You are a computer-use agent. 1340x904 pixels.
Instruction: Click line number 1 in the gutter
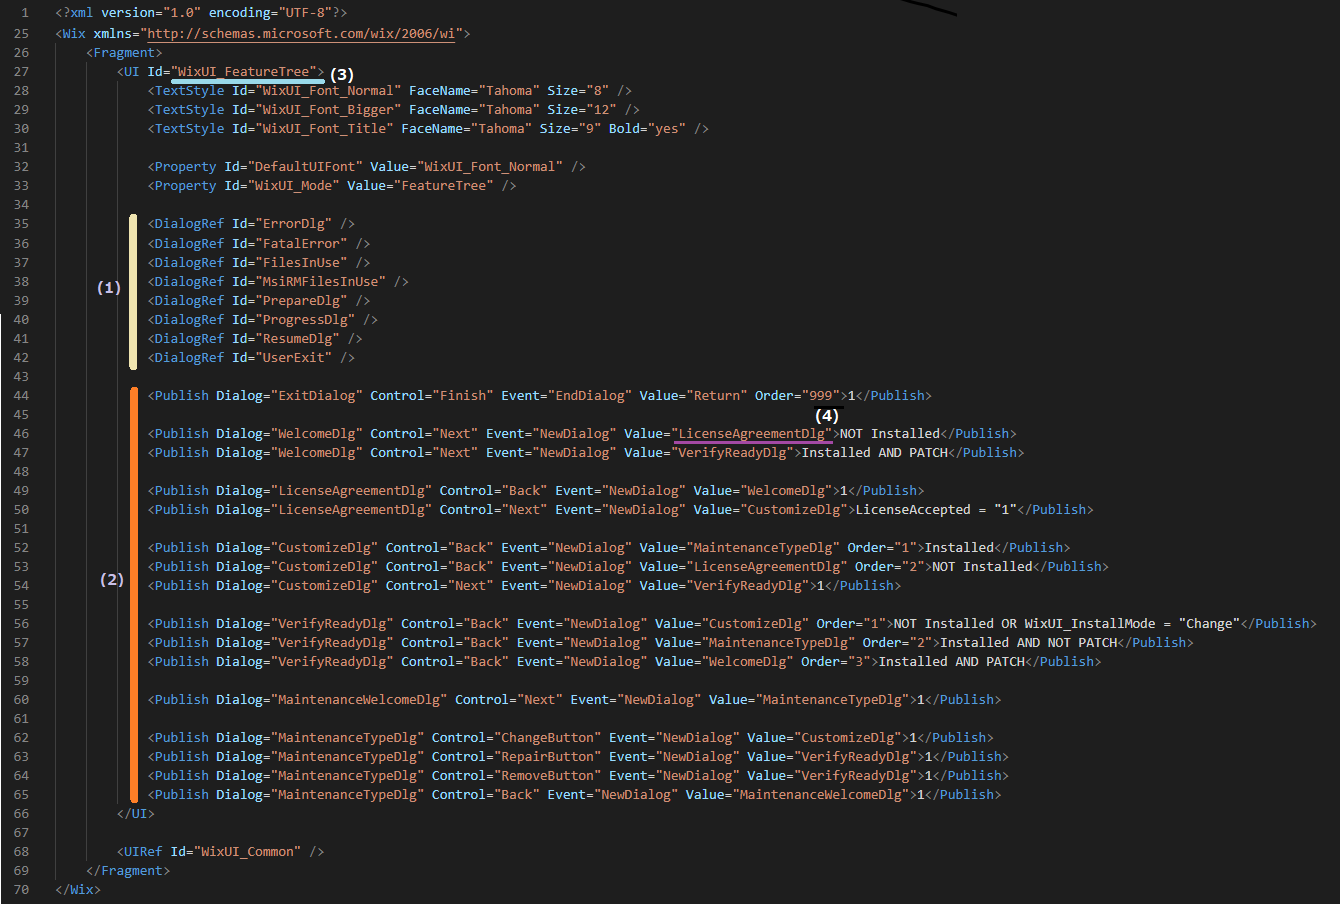point(25,14)
